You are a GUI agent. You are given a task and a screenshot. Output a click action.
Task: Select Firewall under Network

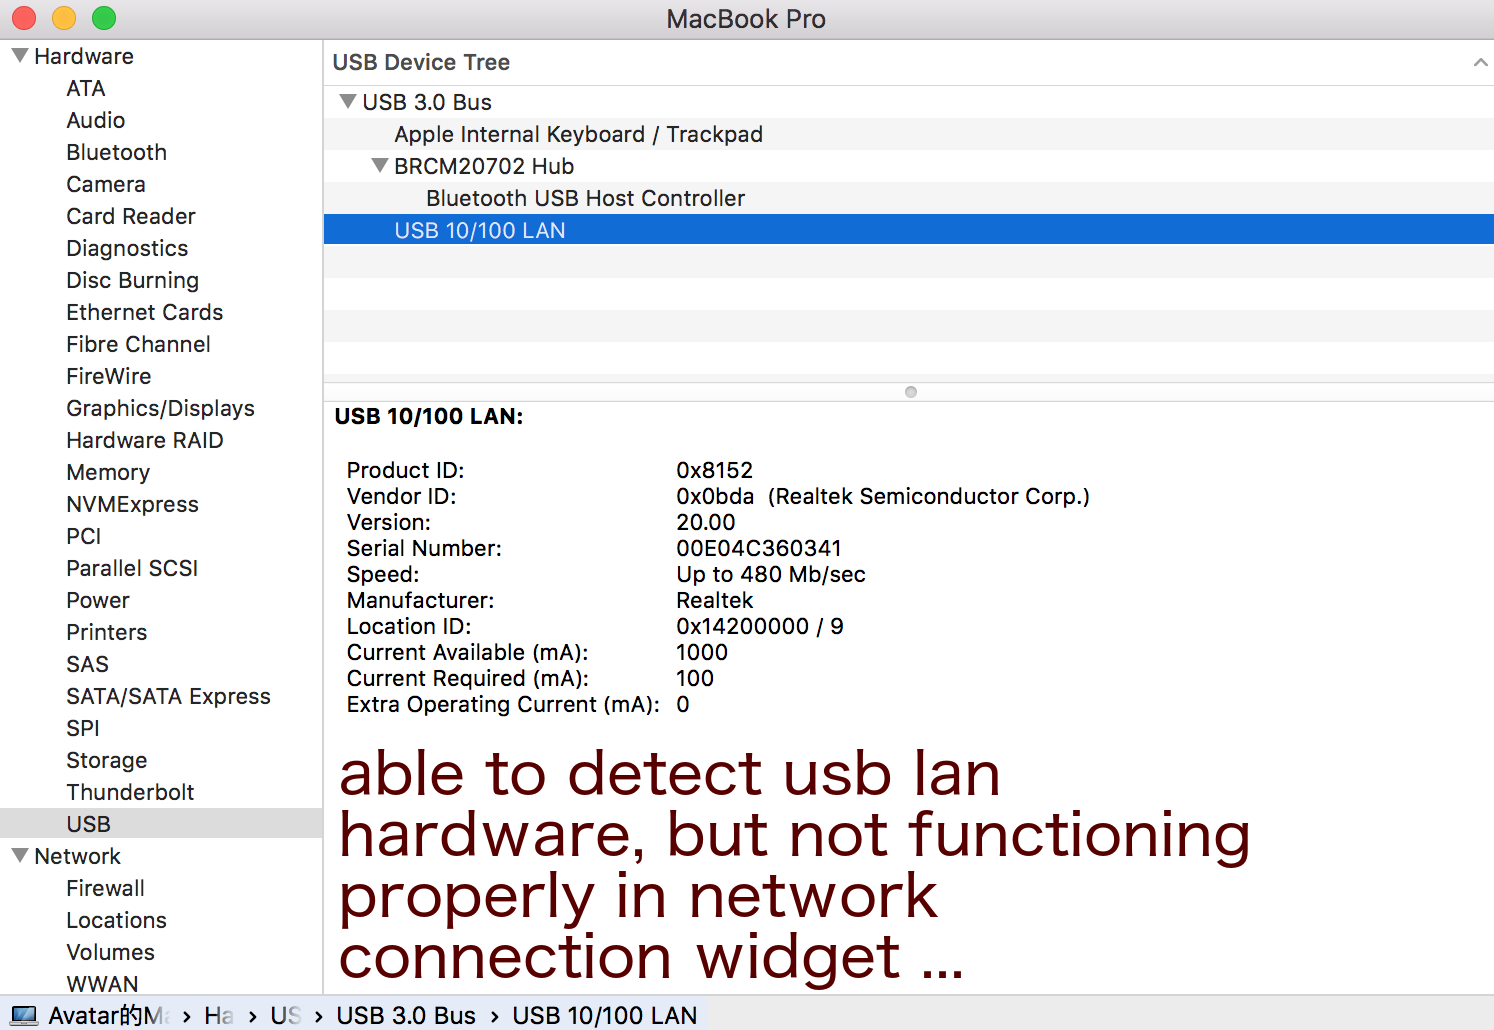[x=106, y=888]
